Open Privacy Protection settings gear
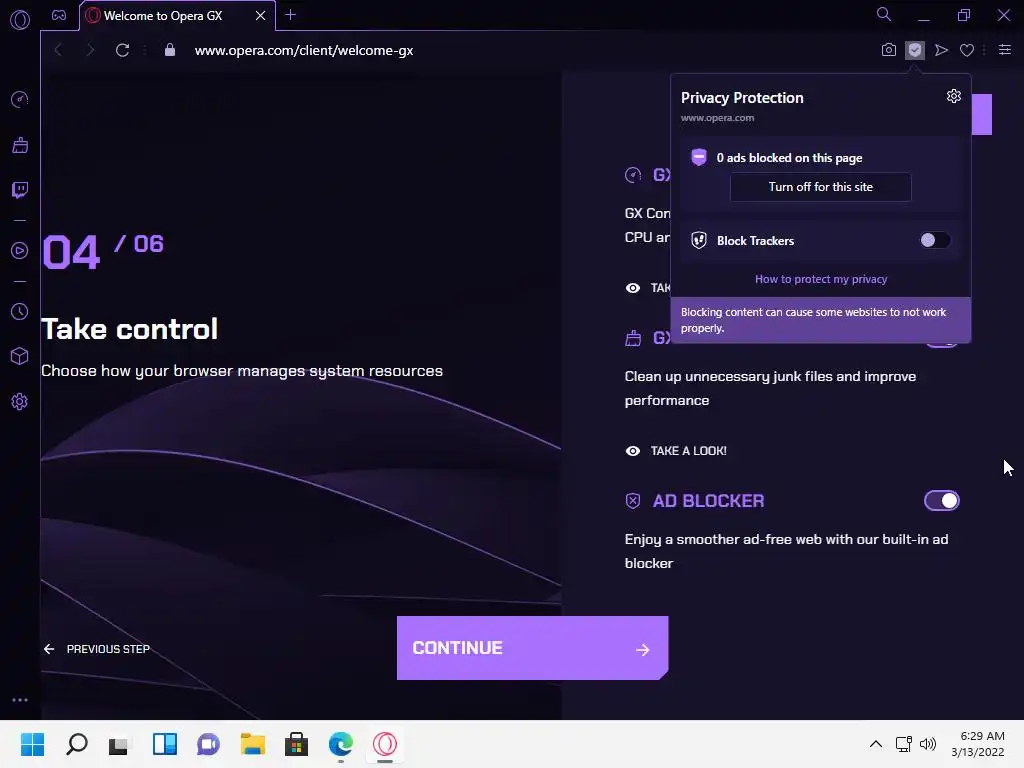Image resolution: width=1024 pixels, height=768 pixels. pos(954,96)
